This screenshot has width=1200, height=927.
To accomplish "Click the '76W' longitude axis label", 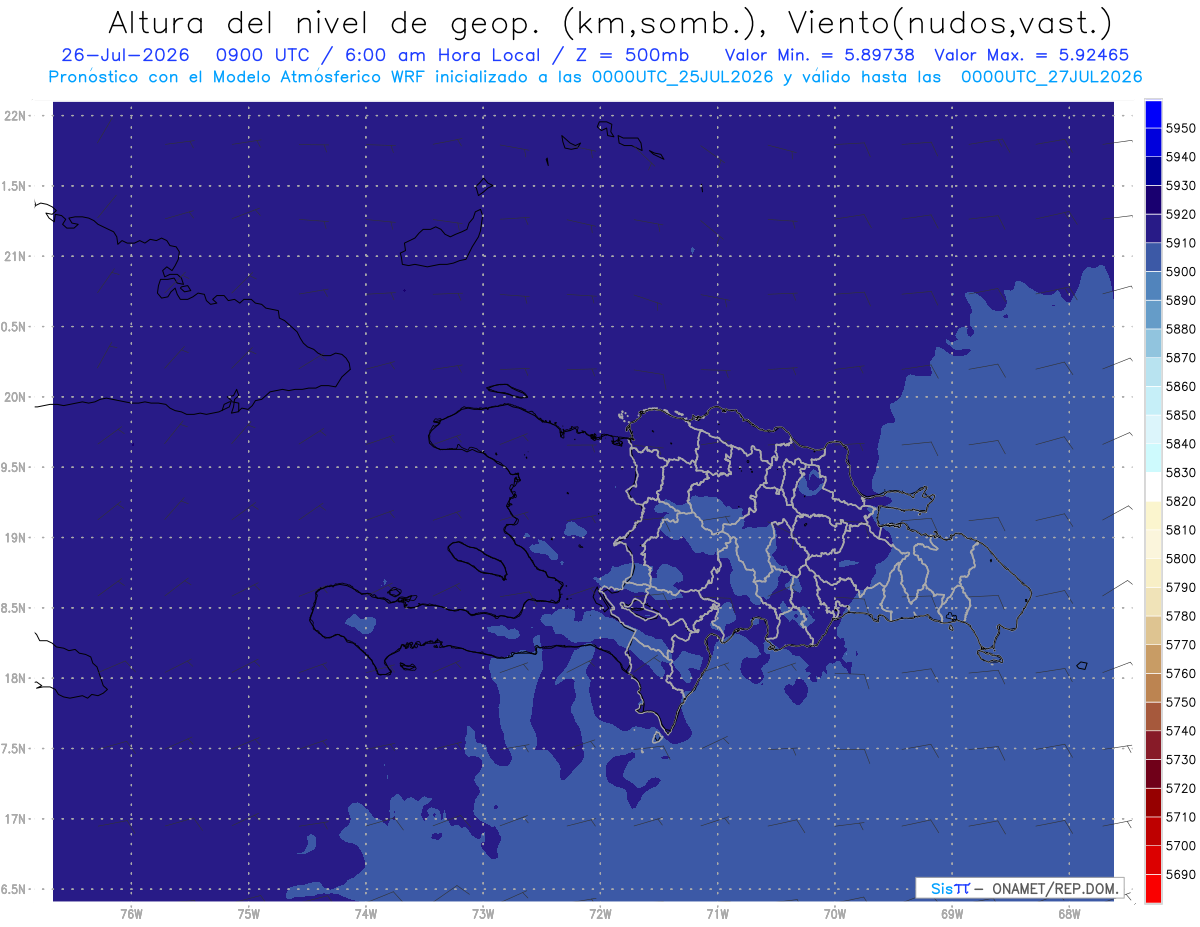I will (x=131, y=913).
